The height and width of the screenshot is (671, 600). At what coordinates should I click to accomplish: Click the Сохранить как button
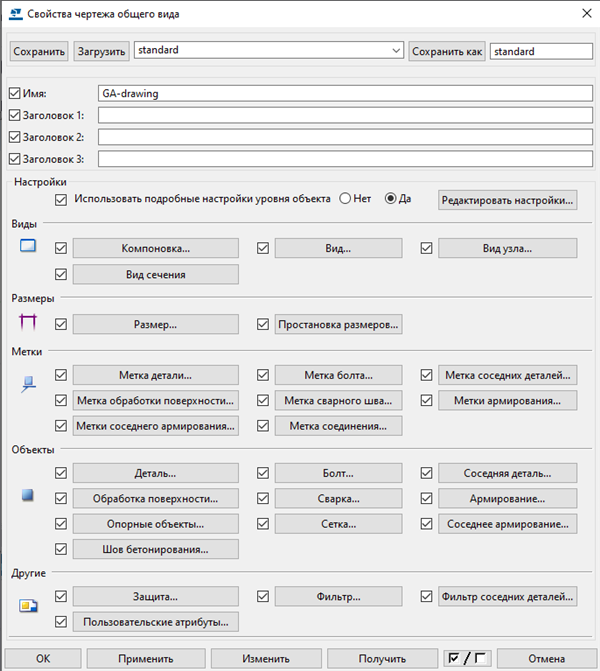pyautogui.click(x=447, y=51)
